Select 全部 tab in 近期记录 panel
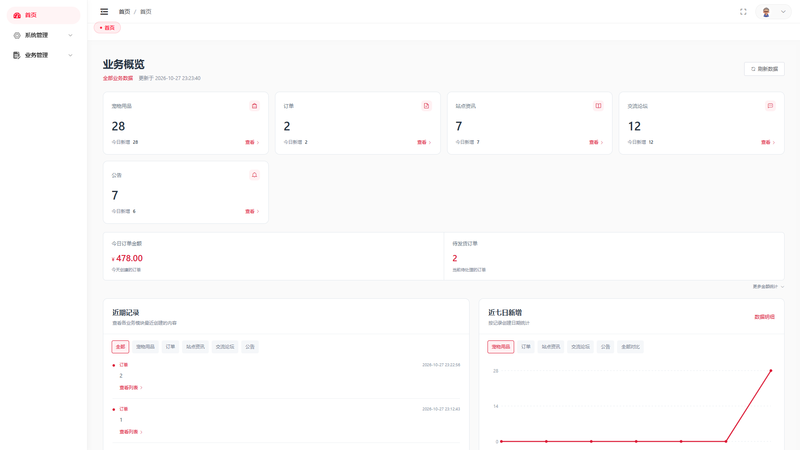The width and height of the screenshot is (800, 450). click(120, 347)
